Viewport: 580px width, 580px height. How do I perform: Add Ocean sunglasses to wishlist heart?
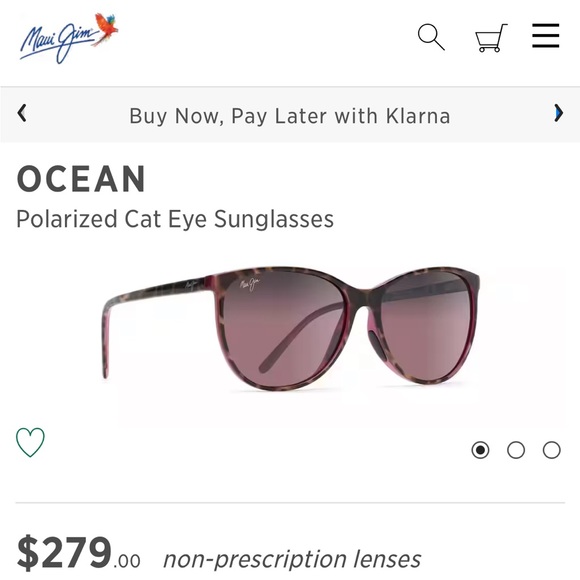(30, 442)
